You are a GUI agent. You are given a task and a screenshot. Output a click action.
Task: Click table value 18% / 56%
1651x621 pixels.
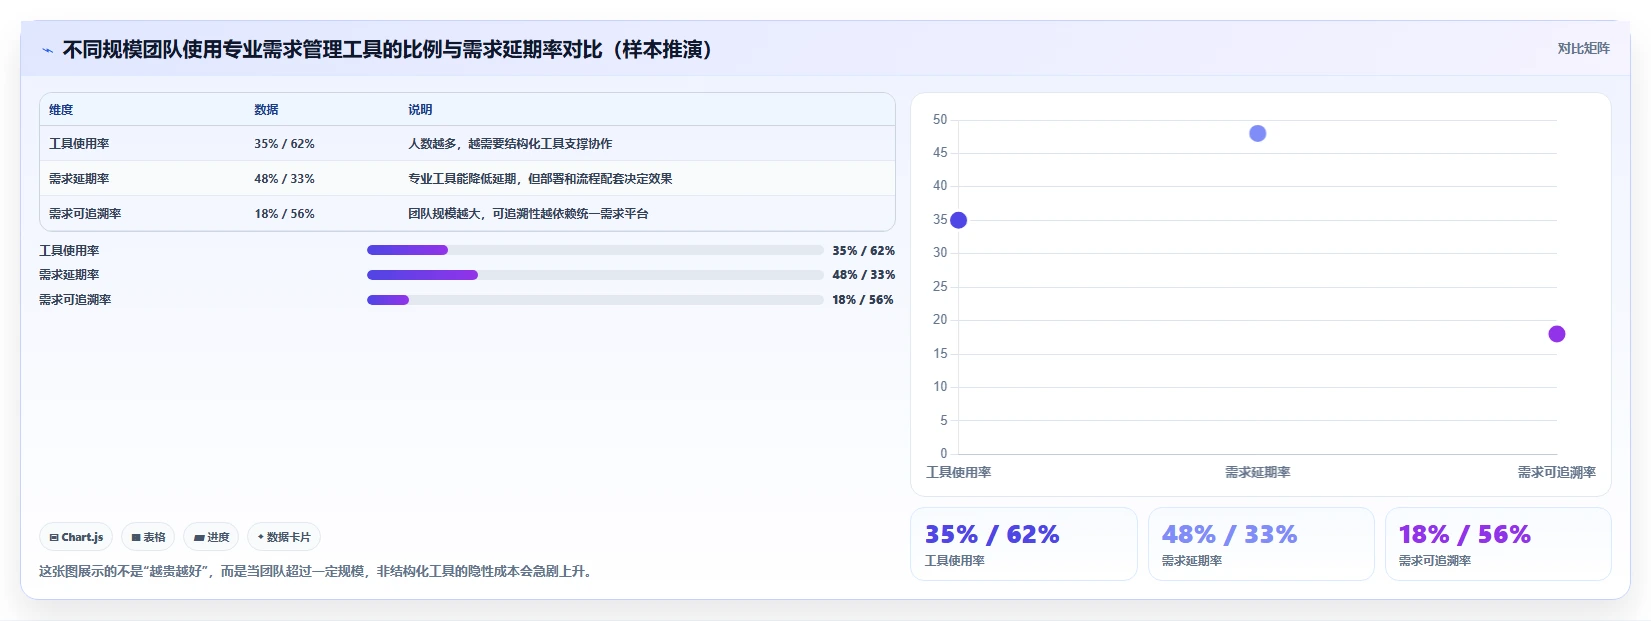tap(284, 214)
